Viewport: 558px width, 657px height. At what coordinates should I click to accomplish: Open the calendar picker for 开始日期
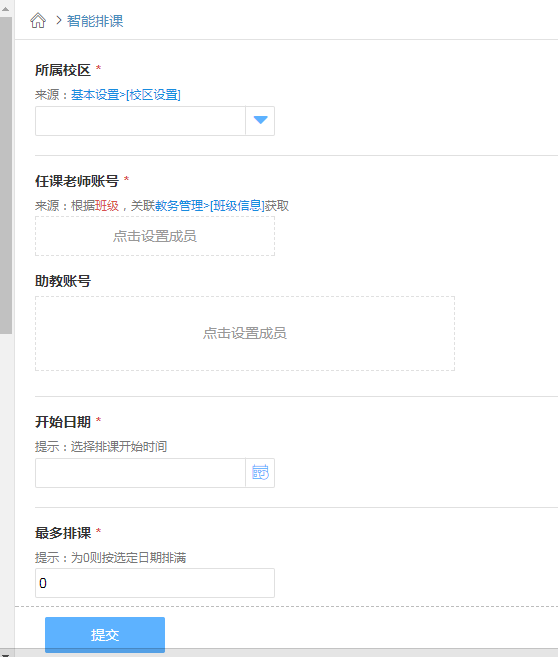pyautogui.click(x=260, y=473)
